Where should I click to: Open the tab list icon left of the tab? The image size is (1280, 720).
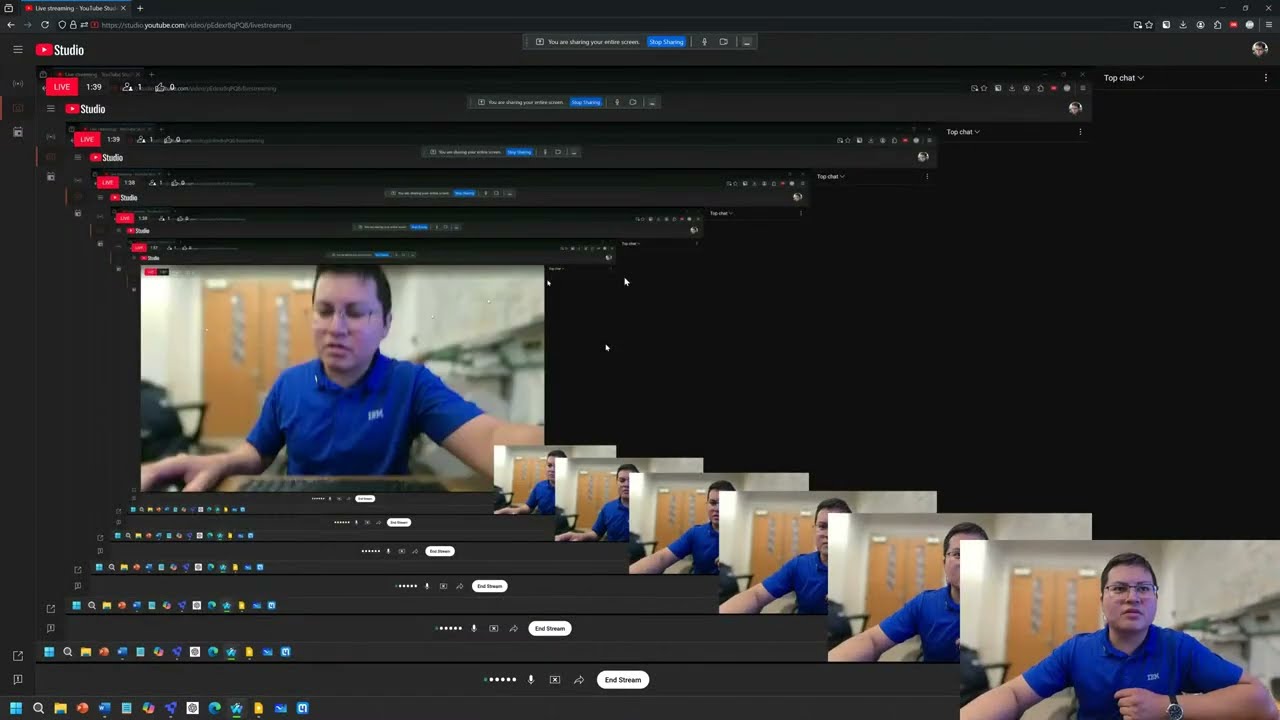pyautogui.click(x=10, y=8)
